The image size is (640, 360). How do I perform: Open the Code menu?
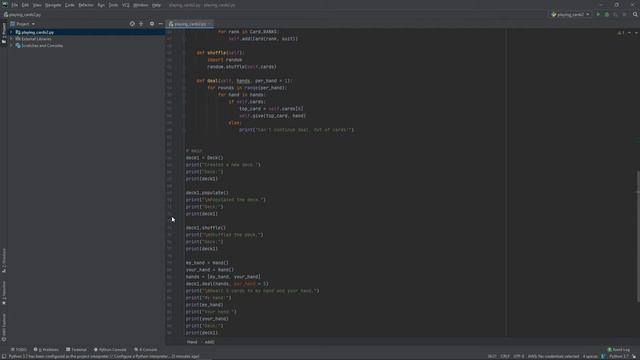click(x=70, y=5)
